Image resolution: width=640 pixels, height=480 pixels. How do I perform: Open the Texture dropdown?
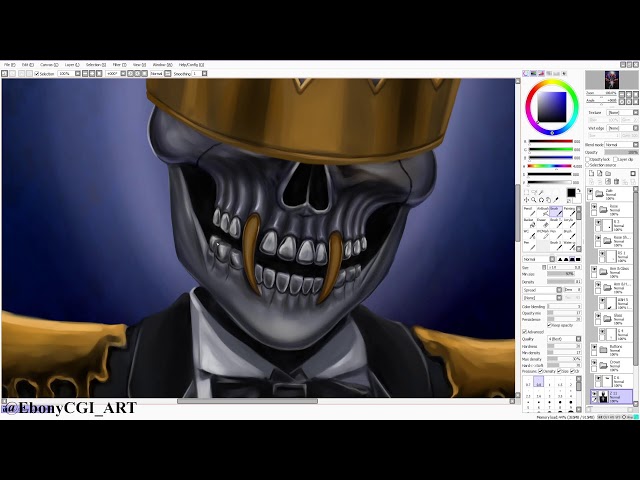(x=622, y=112)
